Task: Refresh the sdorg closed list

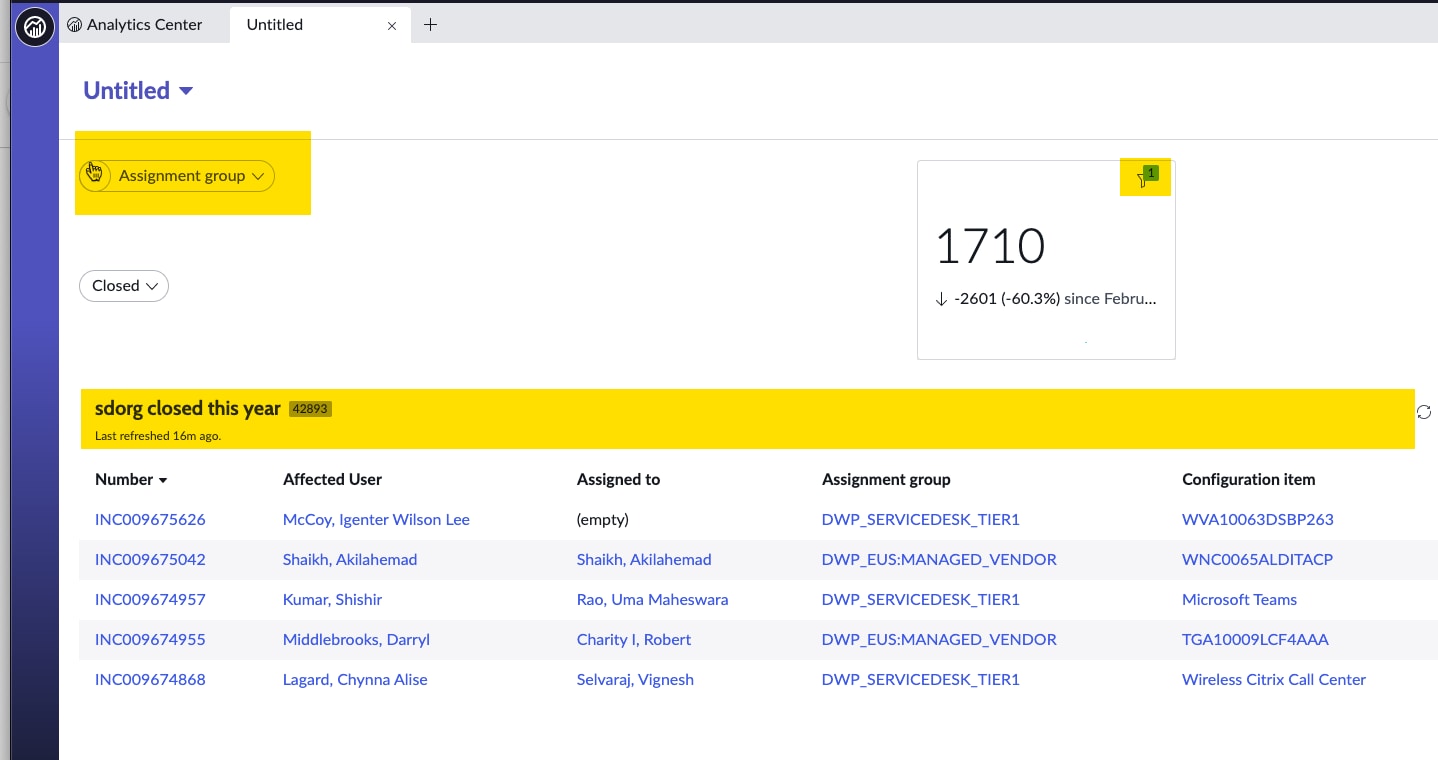Action: point(1424,412)
